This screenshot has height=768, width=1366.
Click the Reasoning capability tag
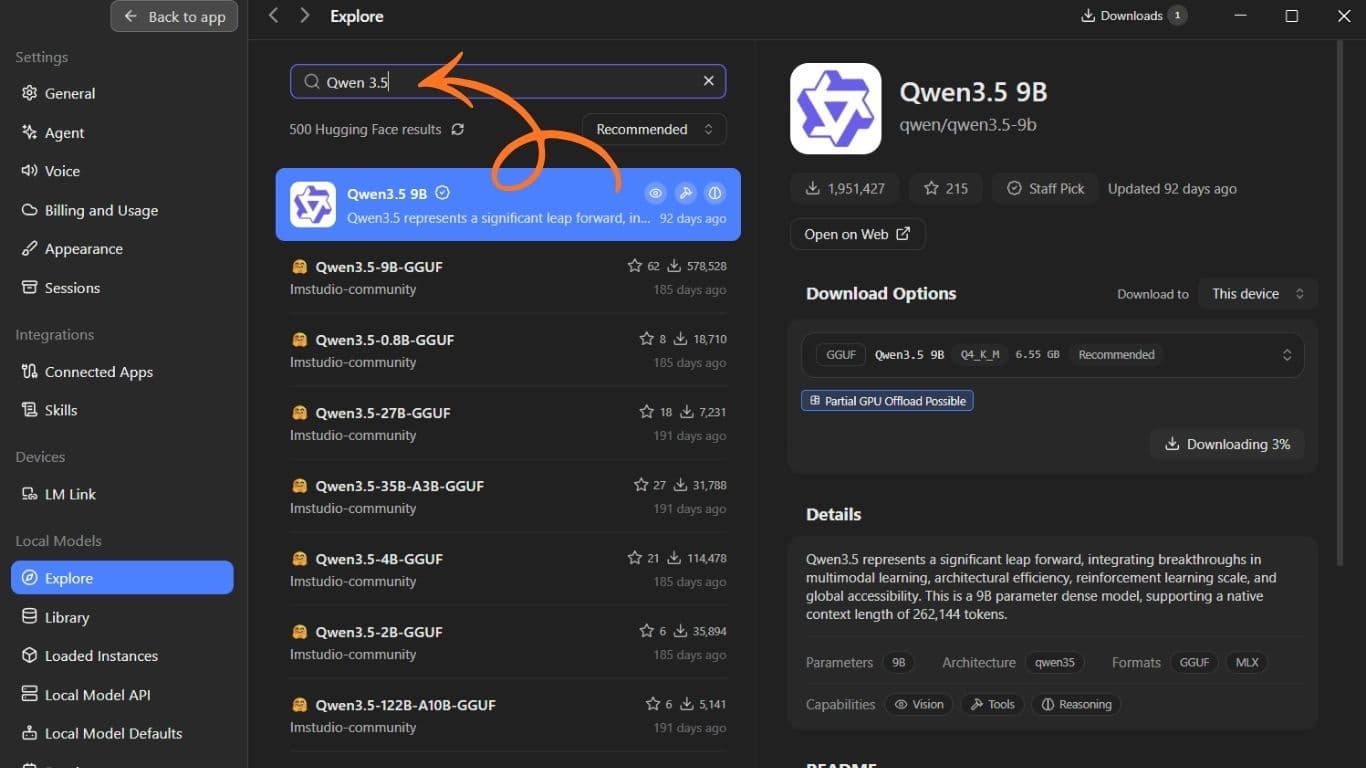pyautogui.click(x=1076, y=704)
